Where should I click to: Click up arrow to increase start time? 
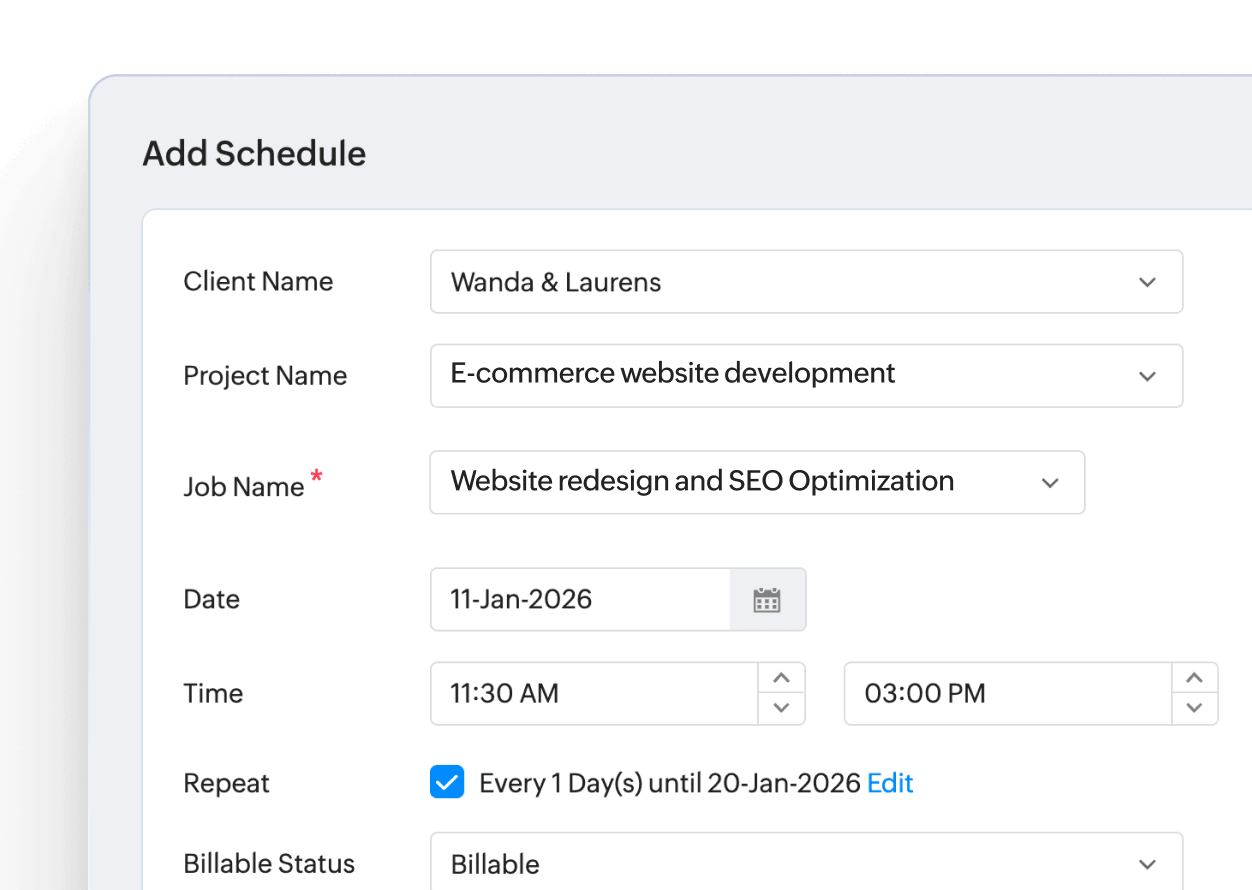(x=781, y=679)
